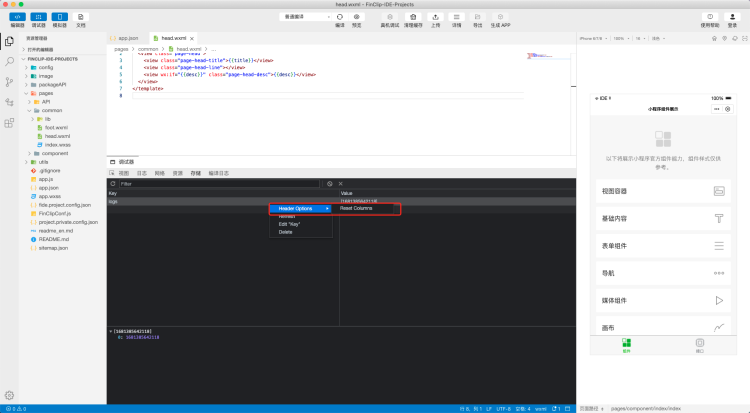Open 基础内容 list item in simulator
The height and width of the screenshot is (413, 750).
[663, 218]
